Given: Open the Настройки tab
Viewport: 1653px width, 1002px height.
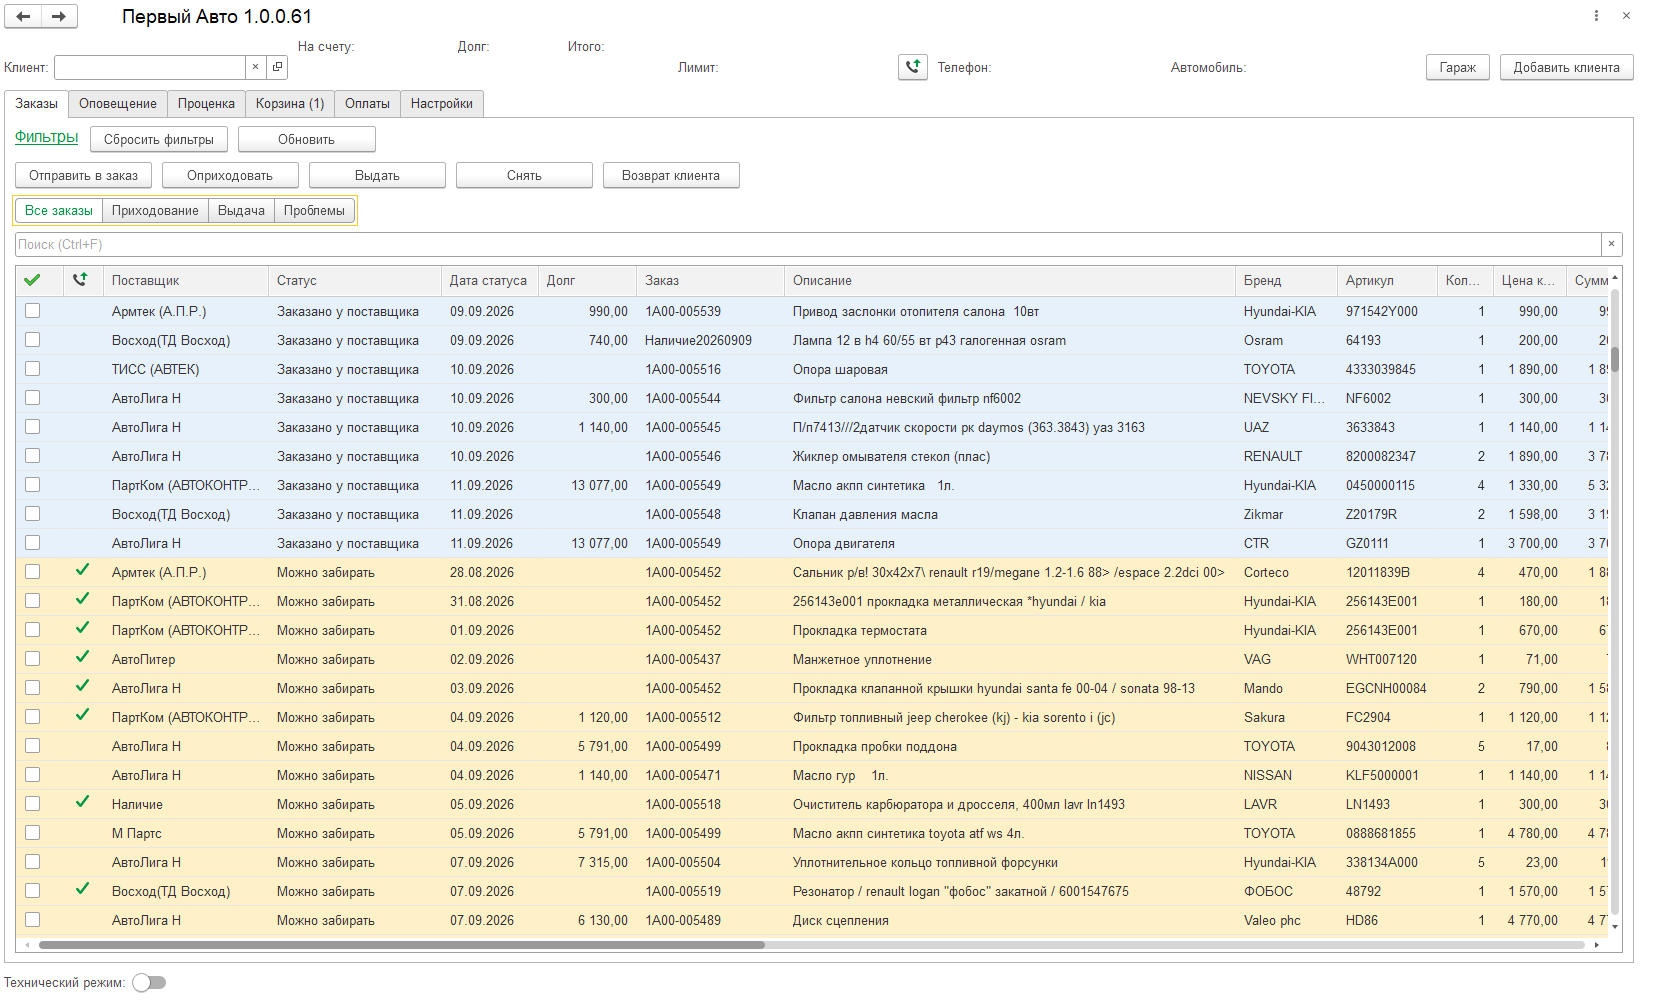Looking at the screenshot, I should (442, 104).
